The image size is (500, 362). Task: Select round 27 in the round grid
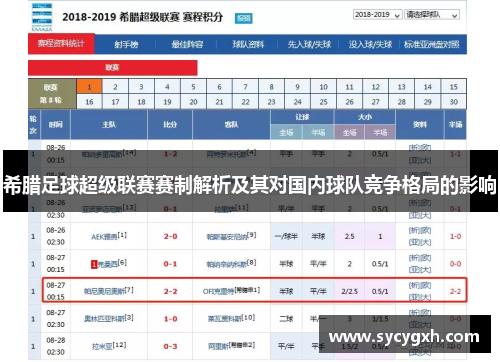pyautogui.click(x=375, y=102)
